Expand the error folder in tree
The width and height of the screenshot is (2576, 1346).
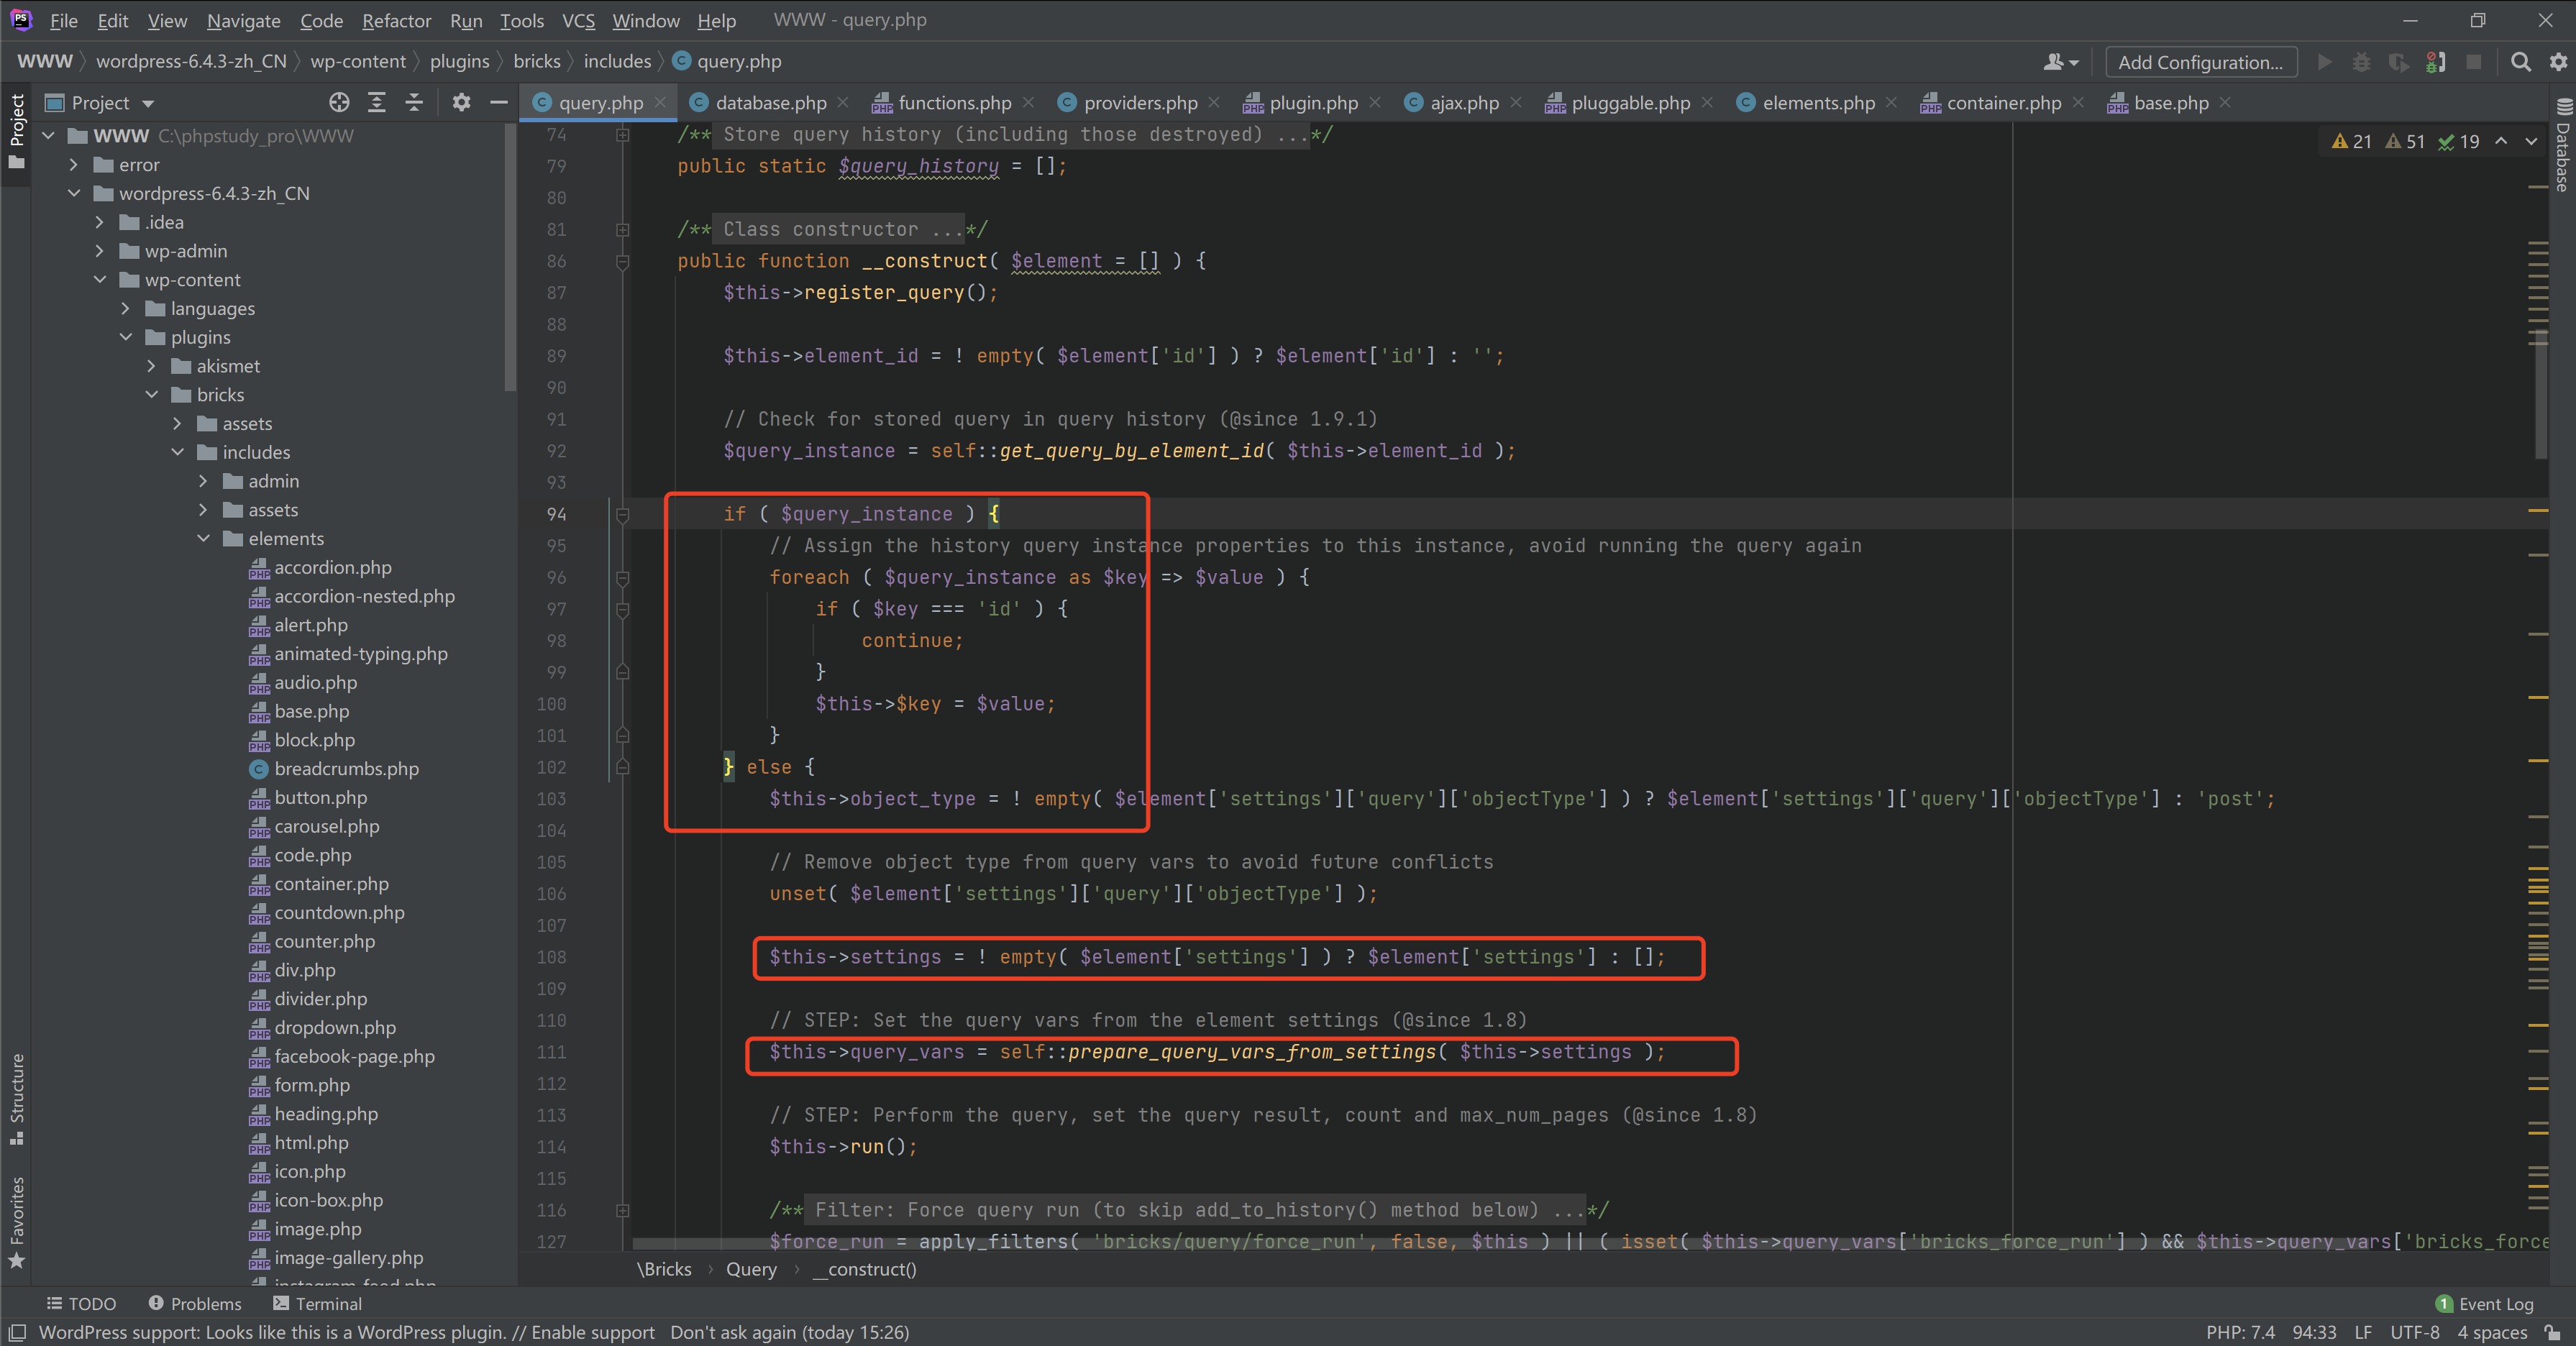[x=73, y=165]
